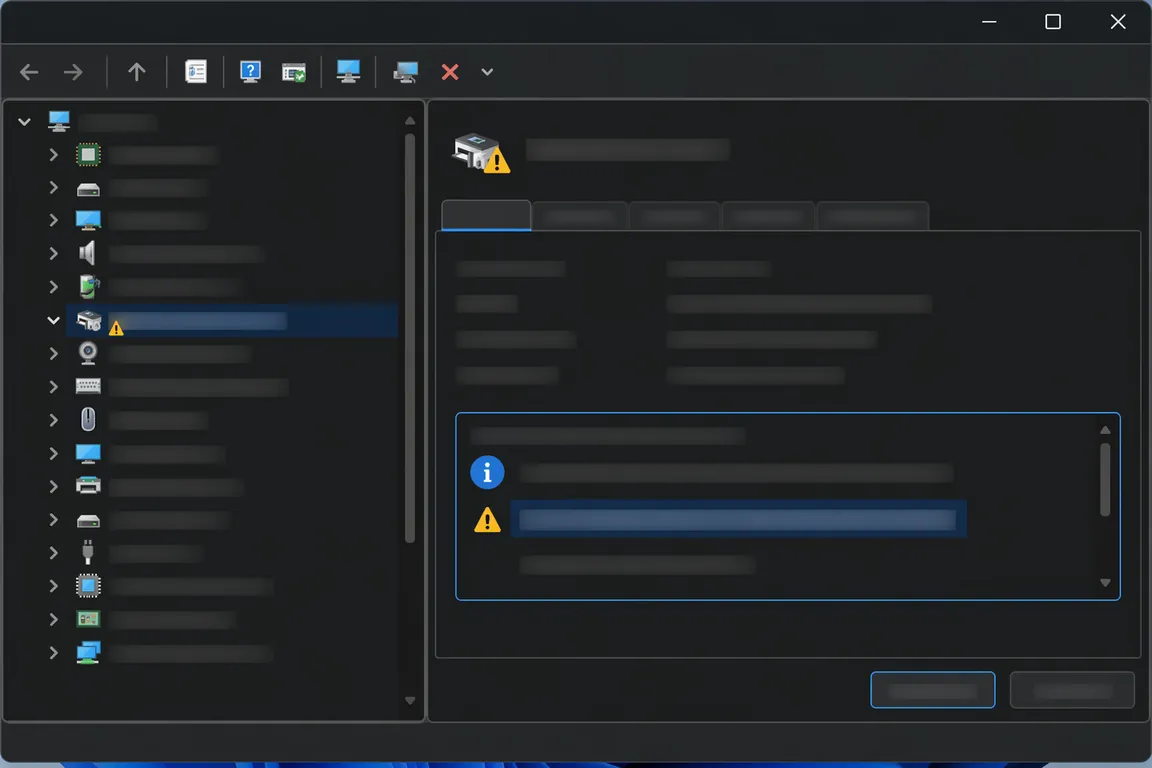Image resolution: width=1152 pixels, height=768 pixels.
Task: Expand the webcam category chevron
Action: [x=53, y=353]
